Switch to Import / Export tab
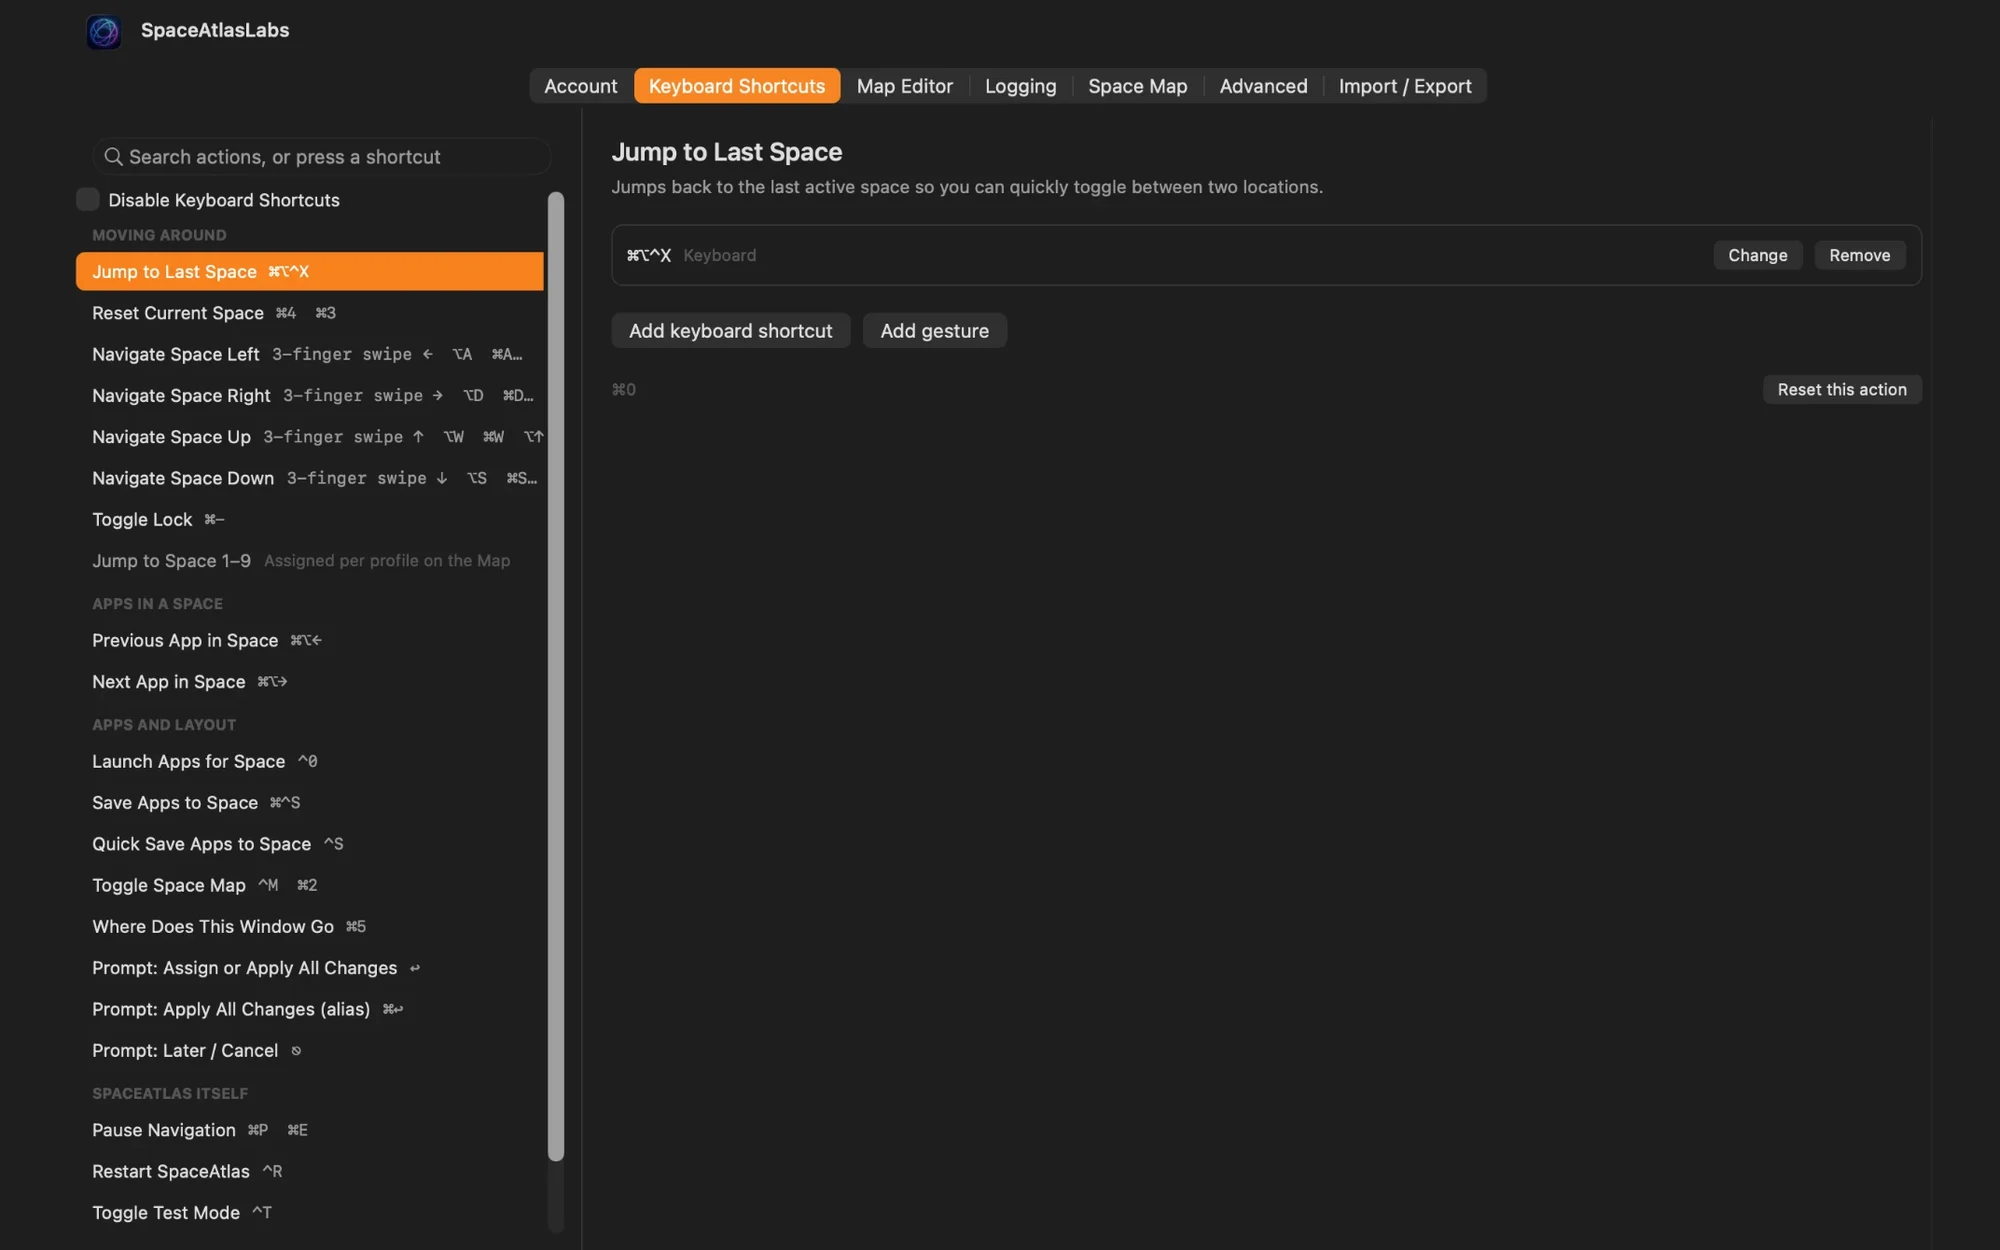2000x1250 pixels. [x=1404, y=86]
